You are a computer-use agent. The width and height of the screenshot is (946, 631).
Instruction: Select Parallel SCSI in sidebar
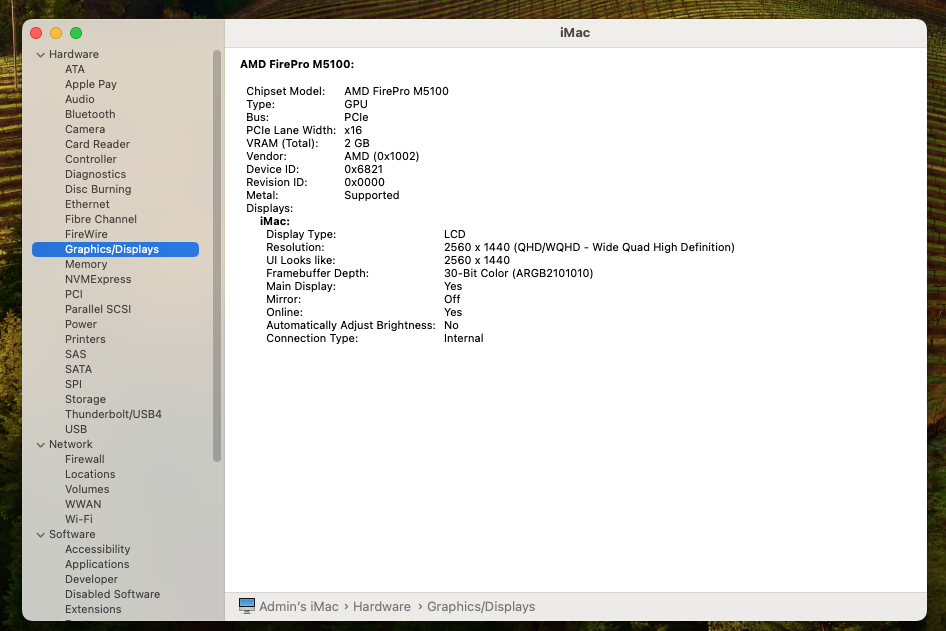[98, 309]
